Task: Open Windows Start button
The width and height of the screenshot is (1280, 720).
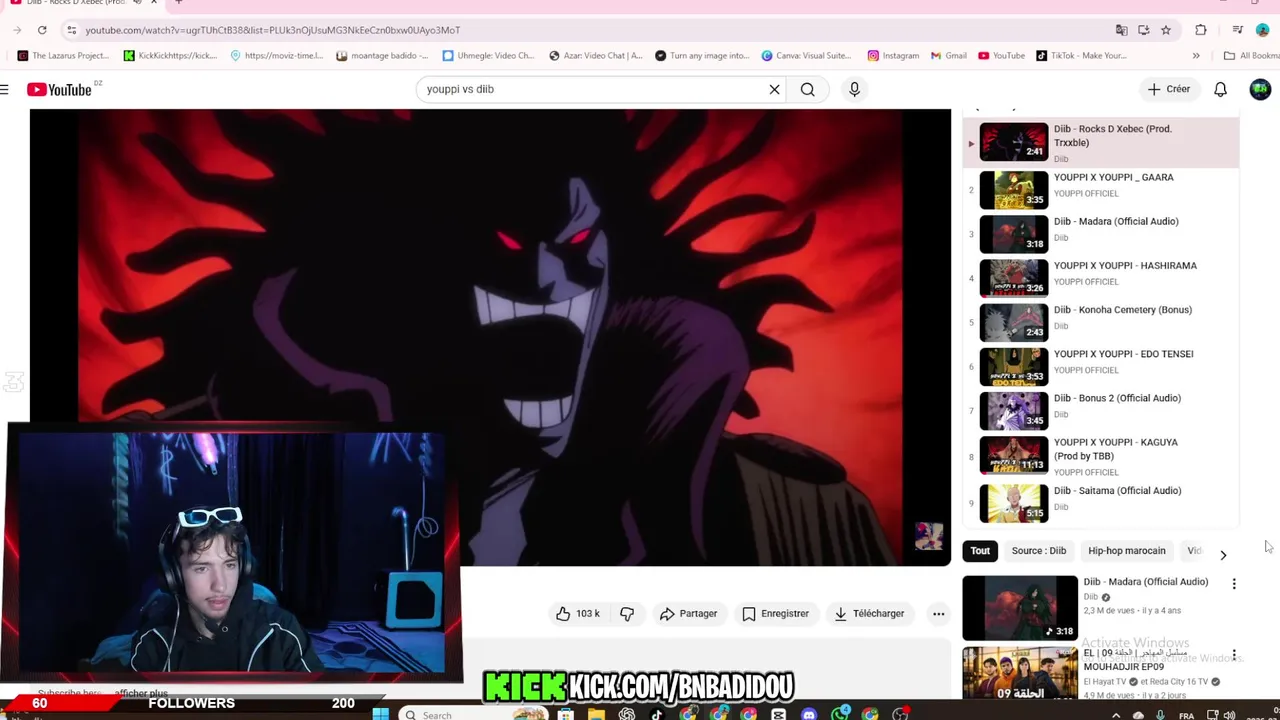Action: pos(380,714)
